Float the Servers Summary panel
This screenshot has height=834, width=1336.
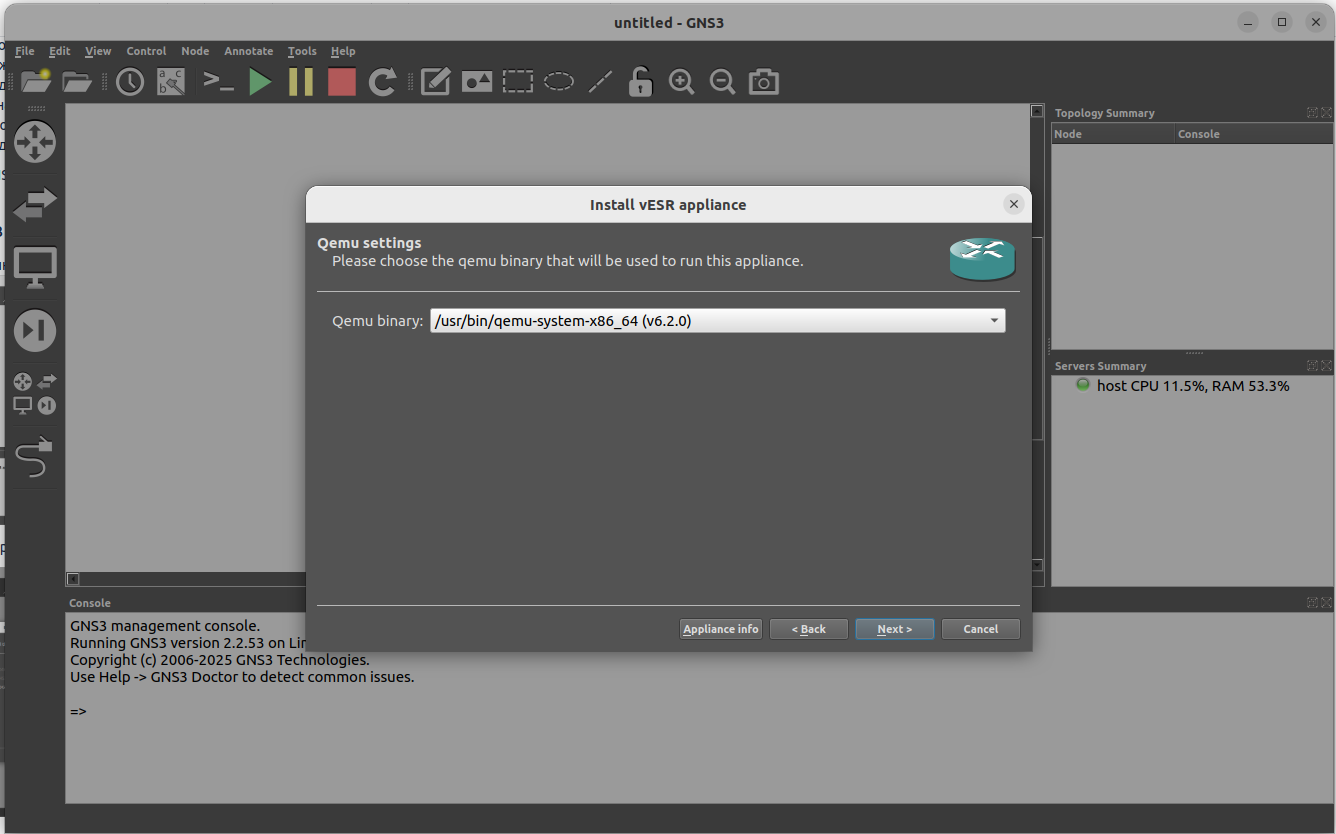pos(1312,366)
